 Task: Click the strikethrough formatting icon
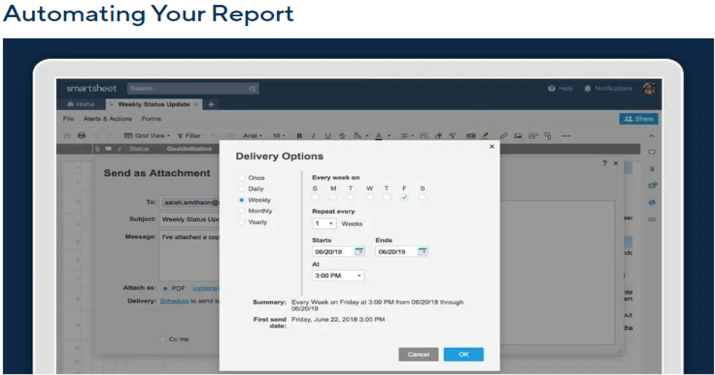[342, 135]
